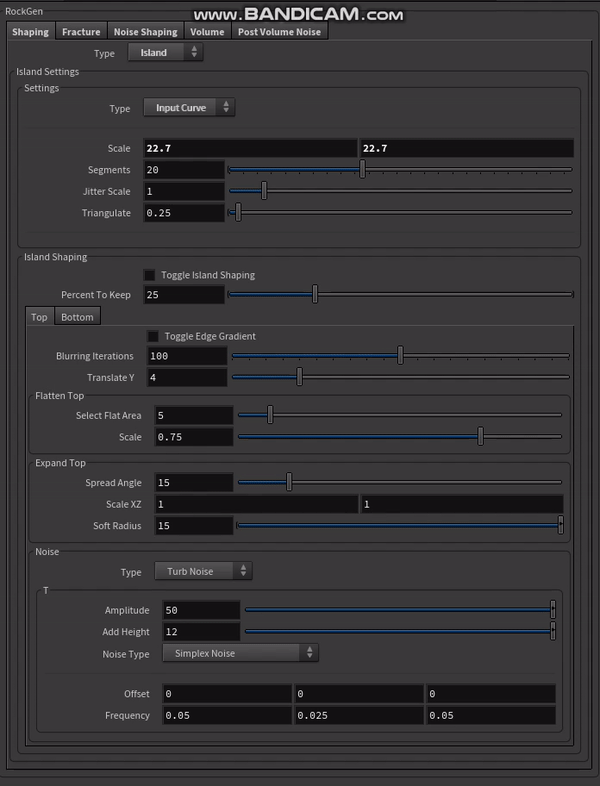Open the Simplex Noise type dropdown
This screenshot has width=600, height=786.
click(239, 654)
